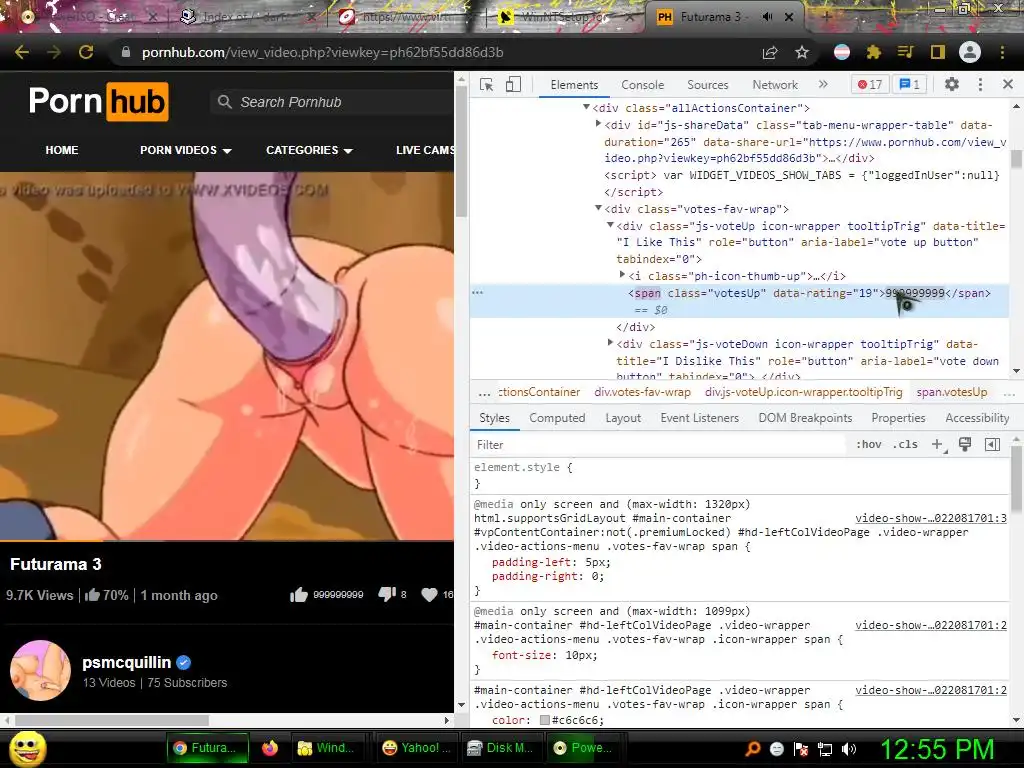
Task: Click the Filter field in Styles pane
Action: pos(660,445)
